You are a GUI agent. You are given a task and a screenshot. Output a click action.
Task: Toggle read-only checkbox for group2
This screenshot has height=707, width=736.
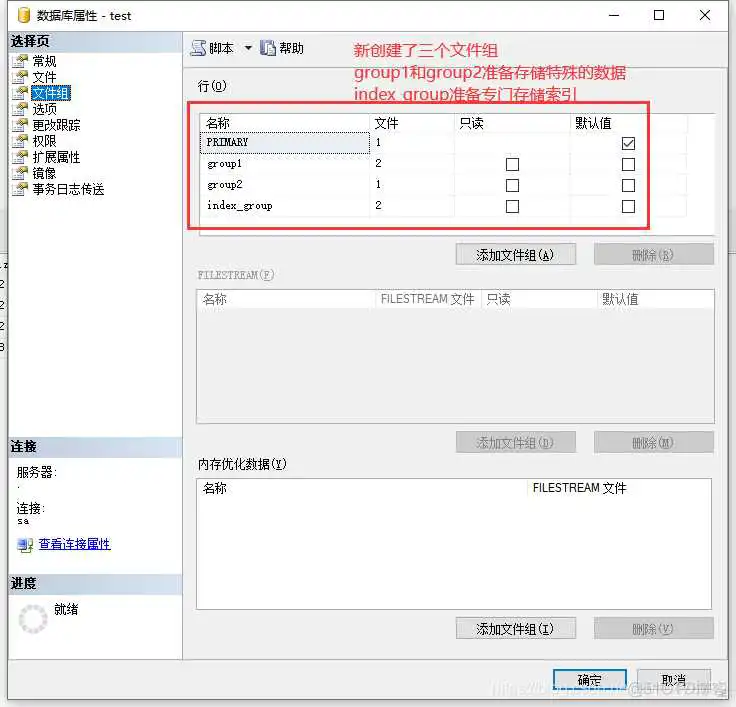point(512,185)
